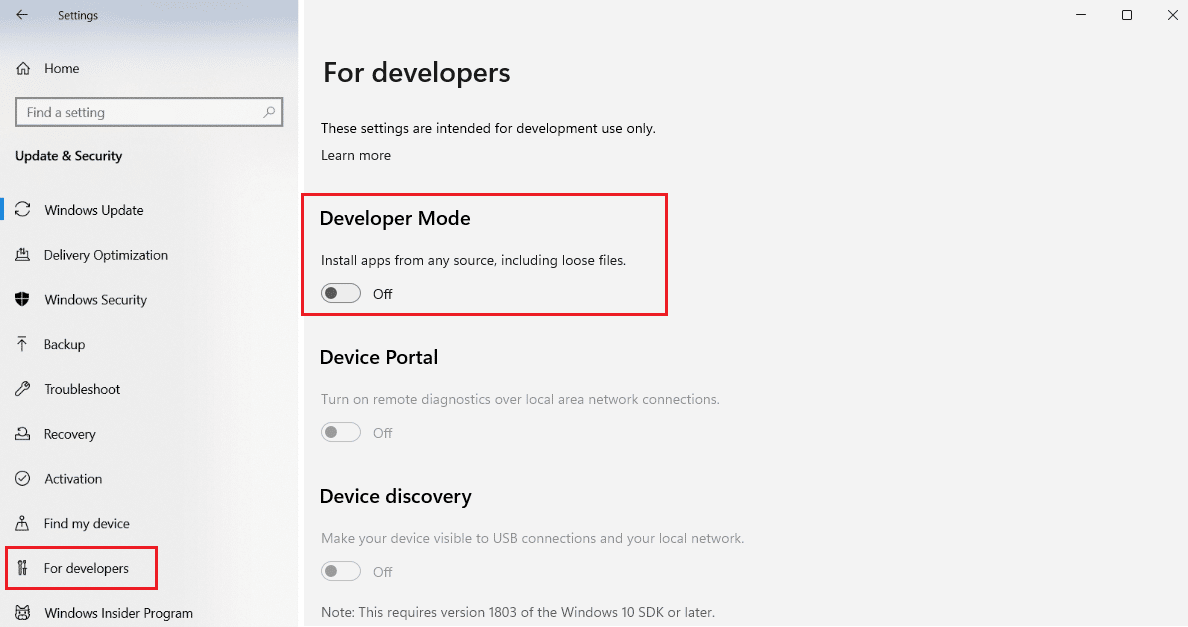Click the search magnifier icon

click(x=269, y=112)
